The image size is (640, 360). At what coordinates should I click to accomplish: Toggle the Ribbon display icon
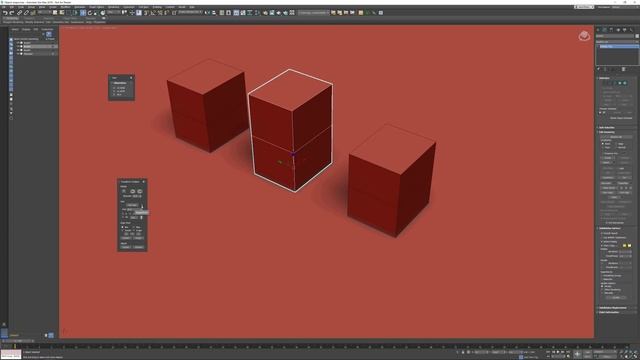[x=236, y=13]
